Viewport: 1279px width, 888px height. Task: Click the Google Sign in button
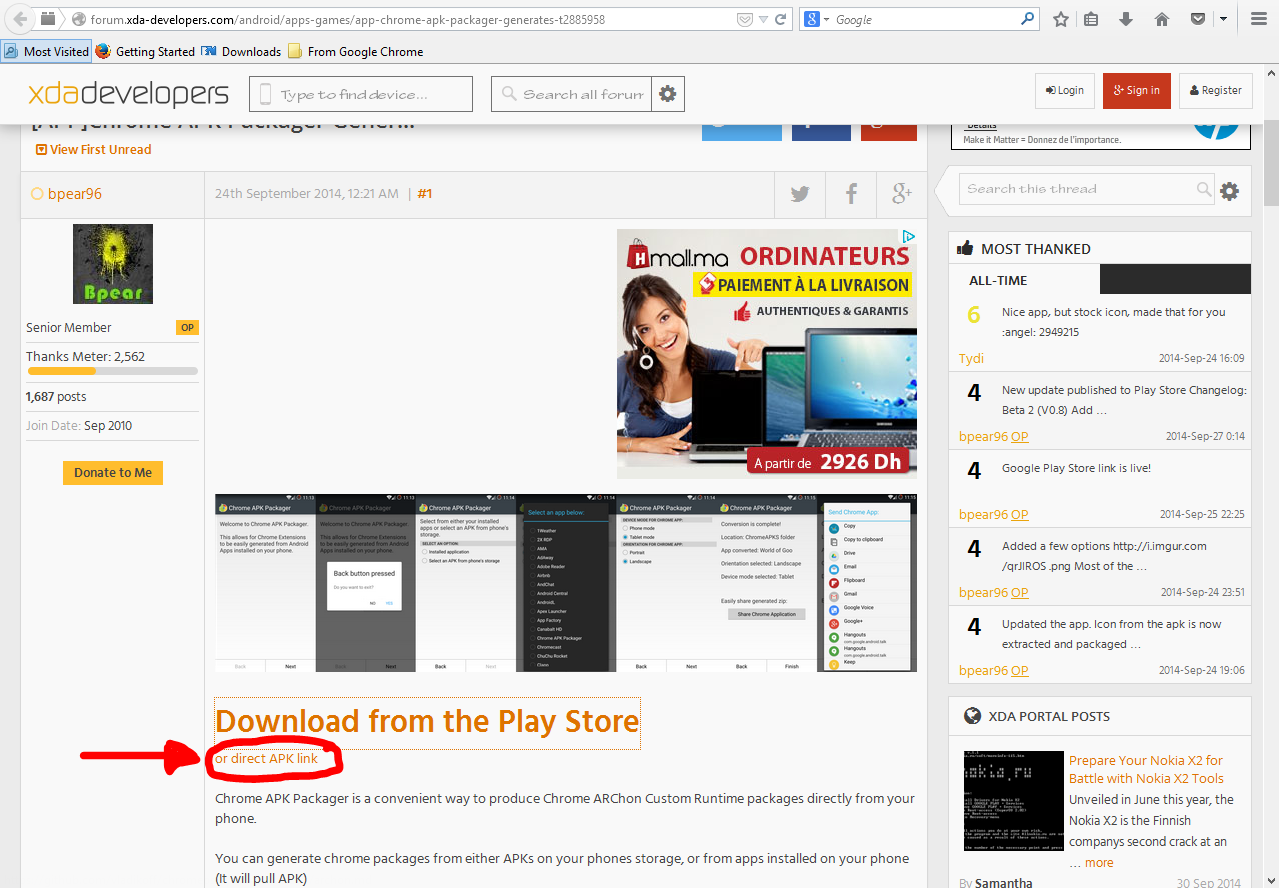(1137, 90)
